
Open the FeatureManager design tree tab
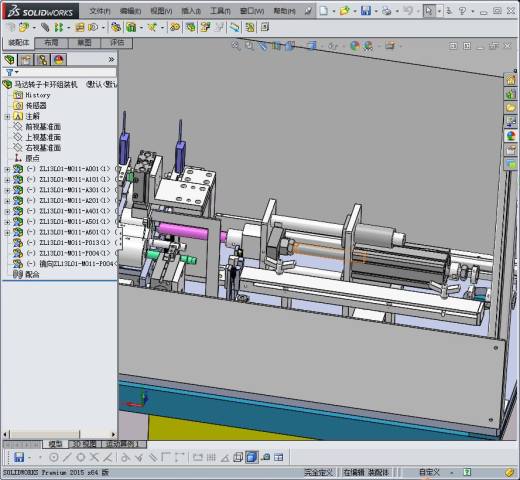tap(10, 60)
